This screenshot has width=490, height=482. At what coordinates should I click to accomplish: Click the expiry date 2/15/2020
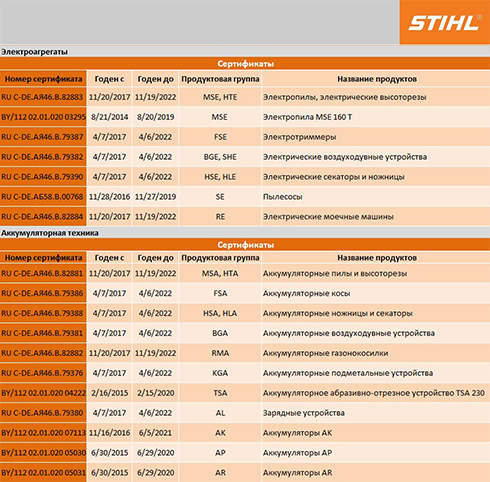[x=155, y=393]
